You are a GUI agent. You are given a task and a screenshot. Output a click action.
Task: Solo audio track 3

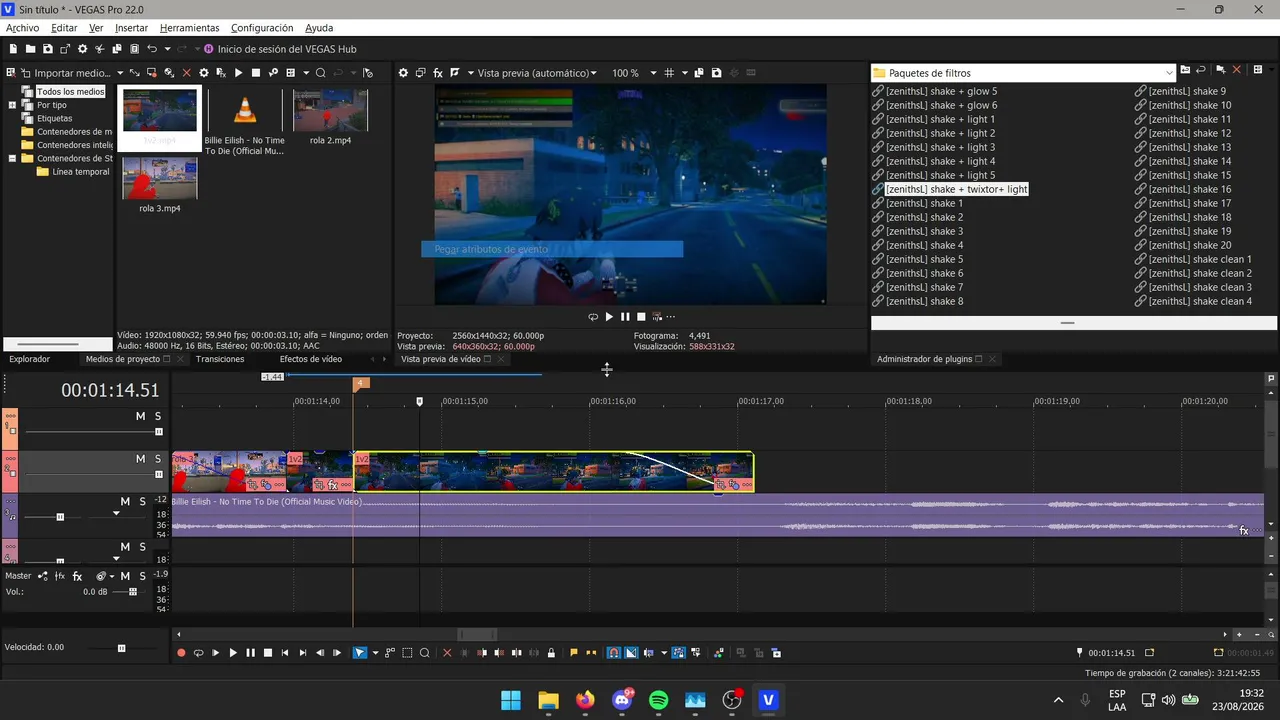(x=142, y=501)
